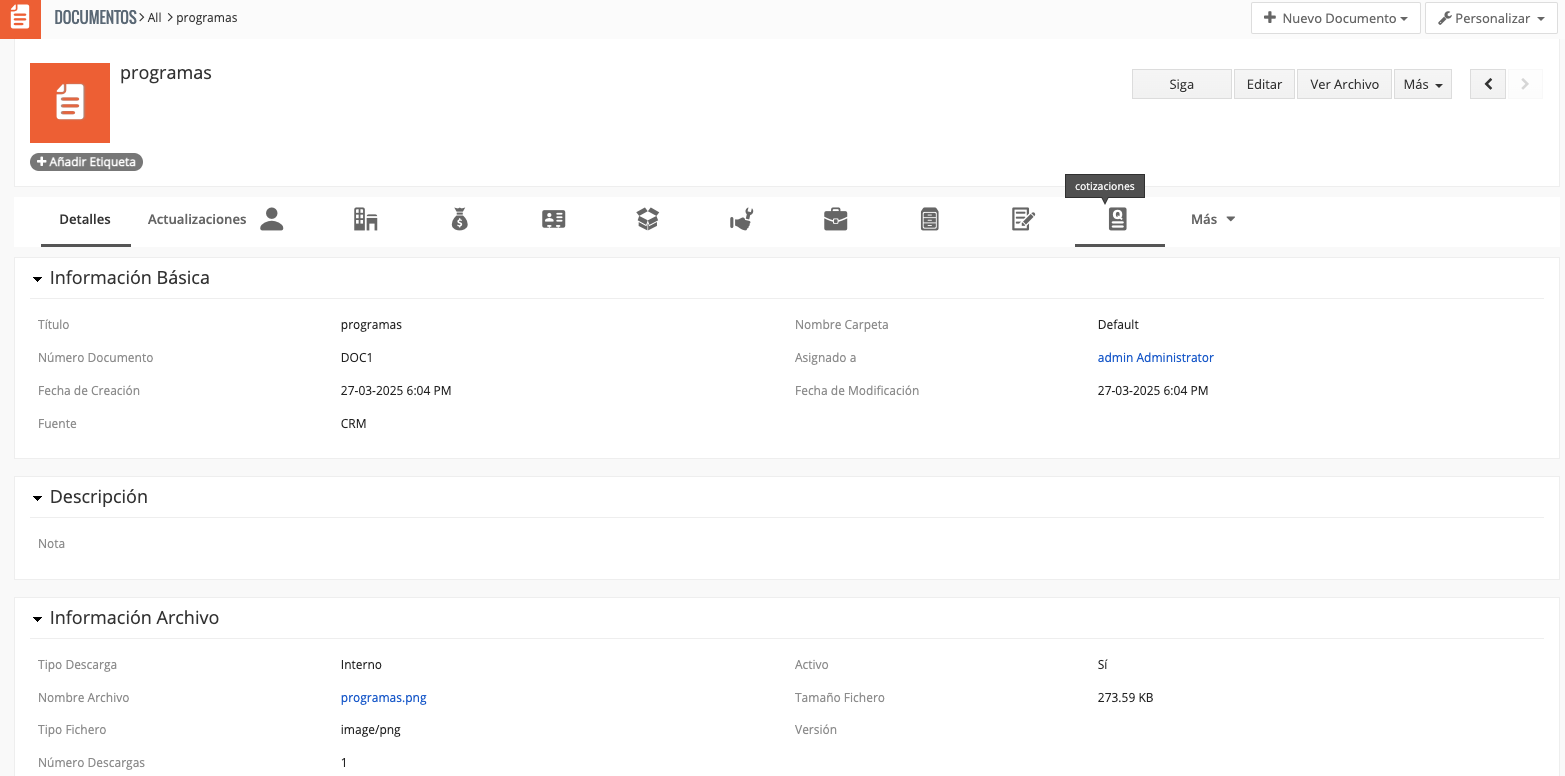1565x776 pixels.
Task: Open the file cabinet tab icon
Action: point(930,219)
